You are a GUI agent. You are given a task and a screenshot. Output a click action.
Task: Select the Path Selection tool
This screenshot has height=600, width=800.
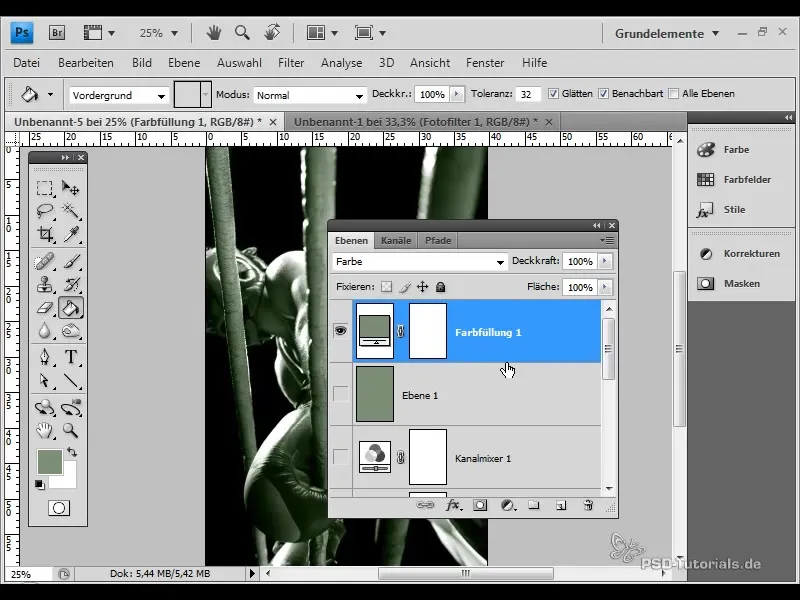coord(45,381)
